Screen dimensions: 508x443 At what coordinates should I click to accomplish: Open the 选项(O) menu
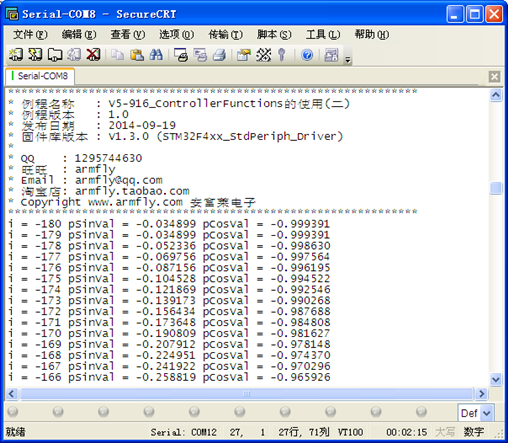(x=176, y=34)
